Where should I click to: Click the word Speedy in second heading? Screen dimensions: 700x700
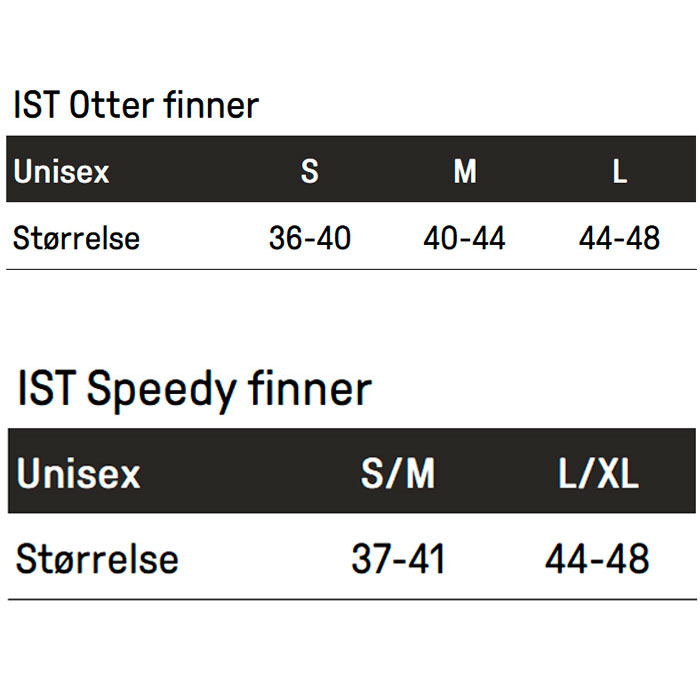[x=165, y=389]
